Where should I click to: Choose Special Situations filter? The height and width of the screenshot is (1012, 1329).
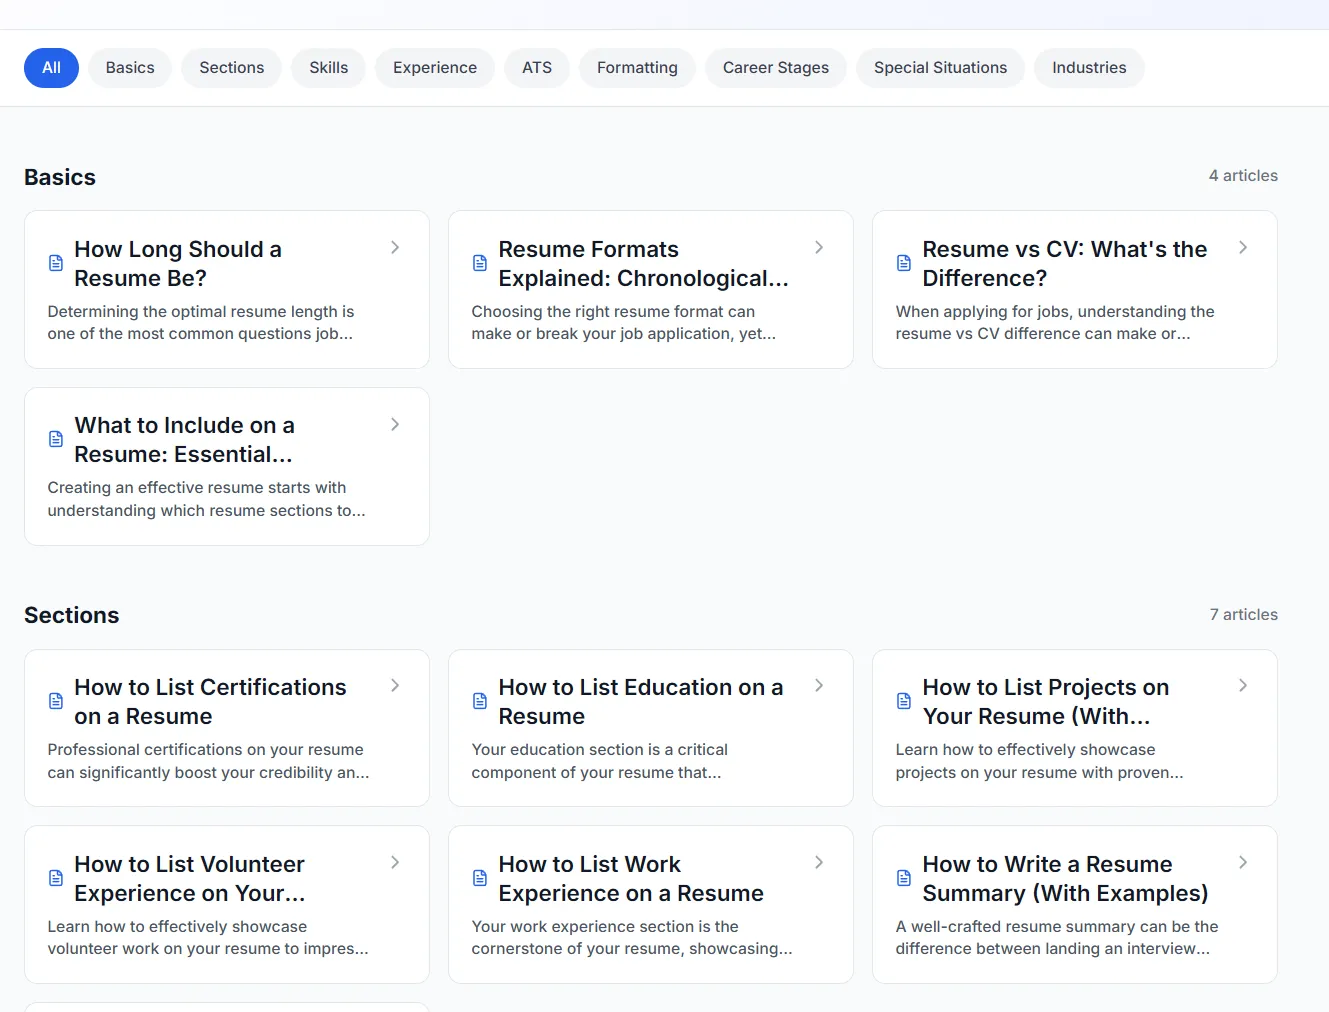point(941,68)
